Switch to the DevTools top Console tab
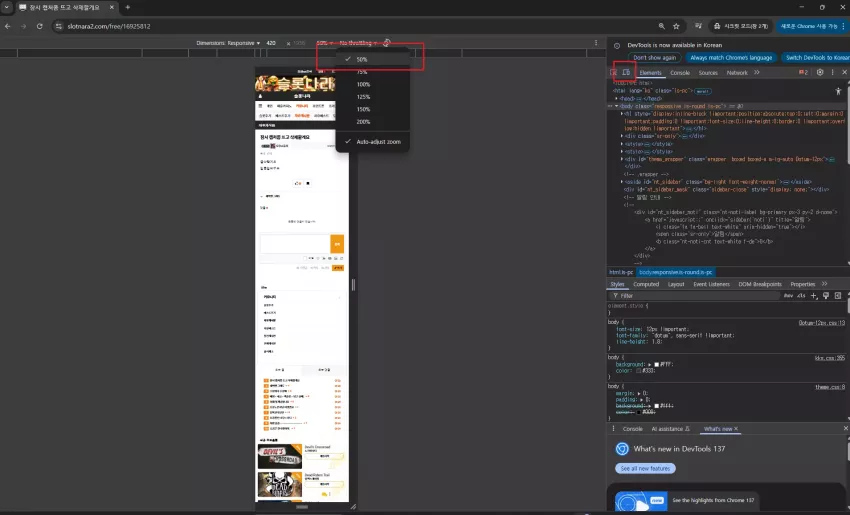This screenshot has height=515, width=850. (680, 73)
